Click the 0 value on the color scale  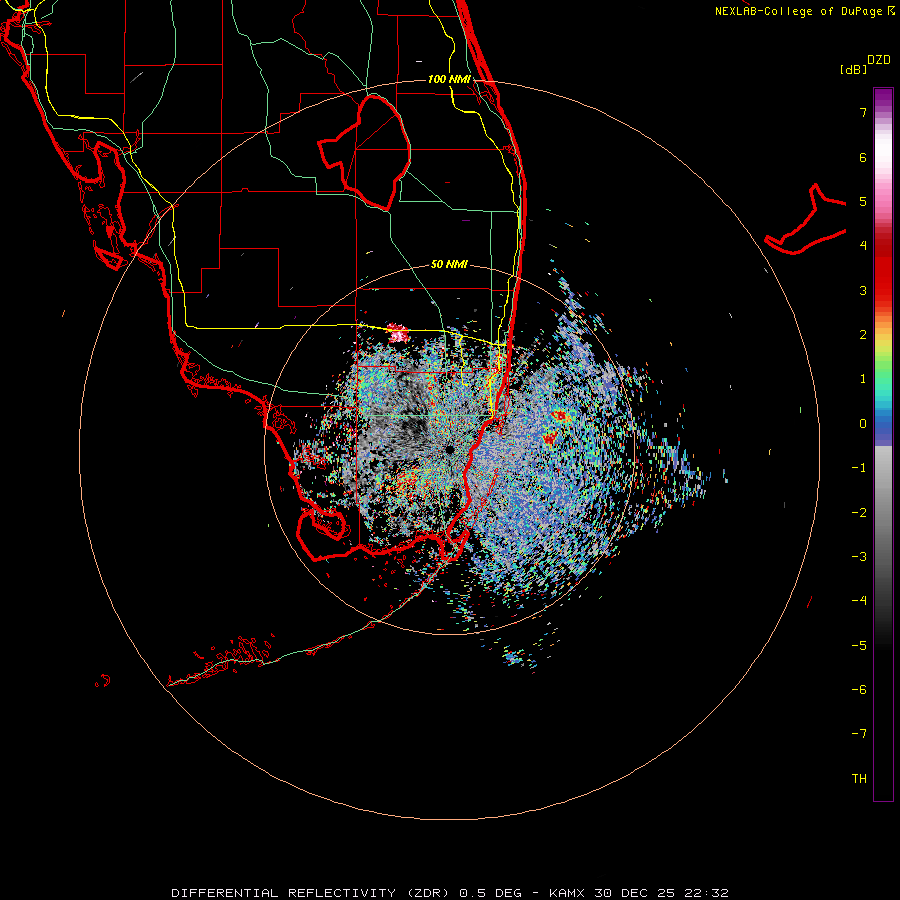point(863,424)
